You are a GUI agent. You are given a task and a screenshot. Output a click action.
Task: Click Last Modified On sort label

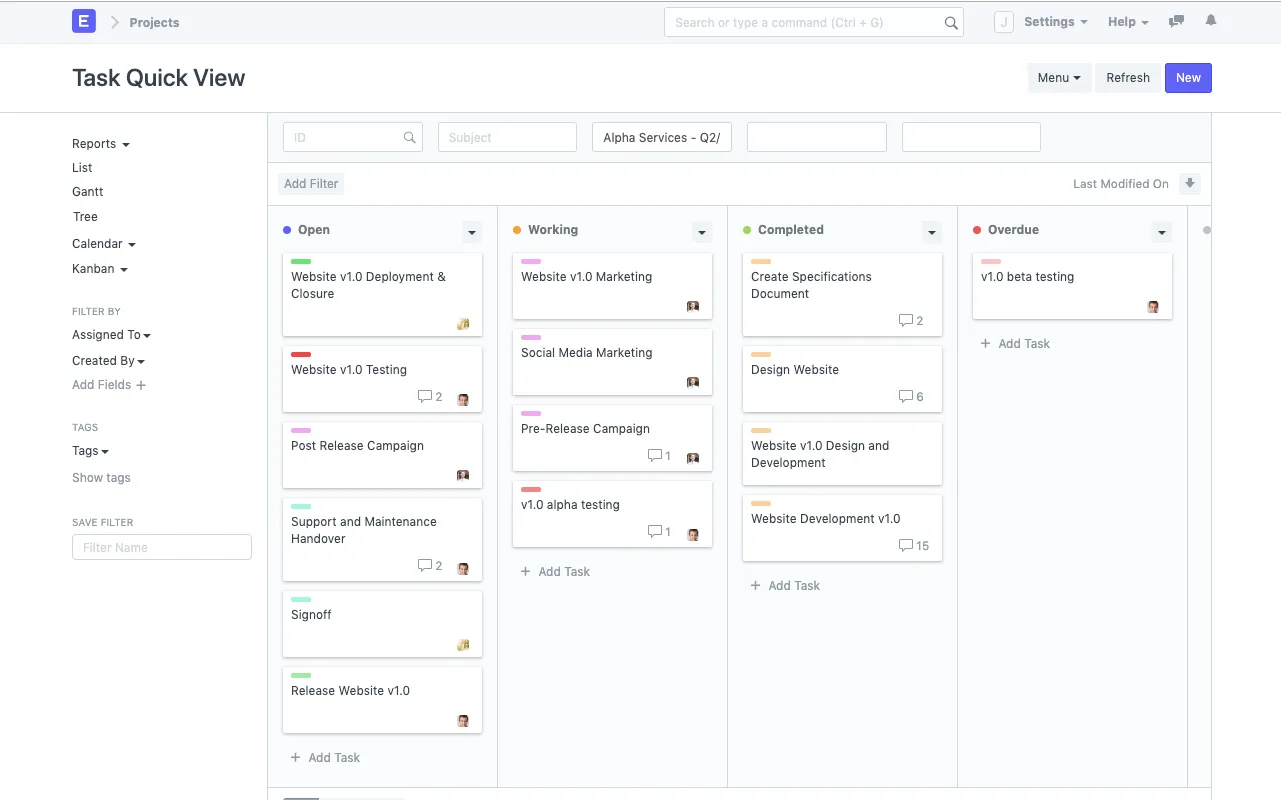(x=1121, y=184)
